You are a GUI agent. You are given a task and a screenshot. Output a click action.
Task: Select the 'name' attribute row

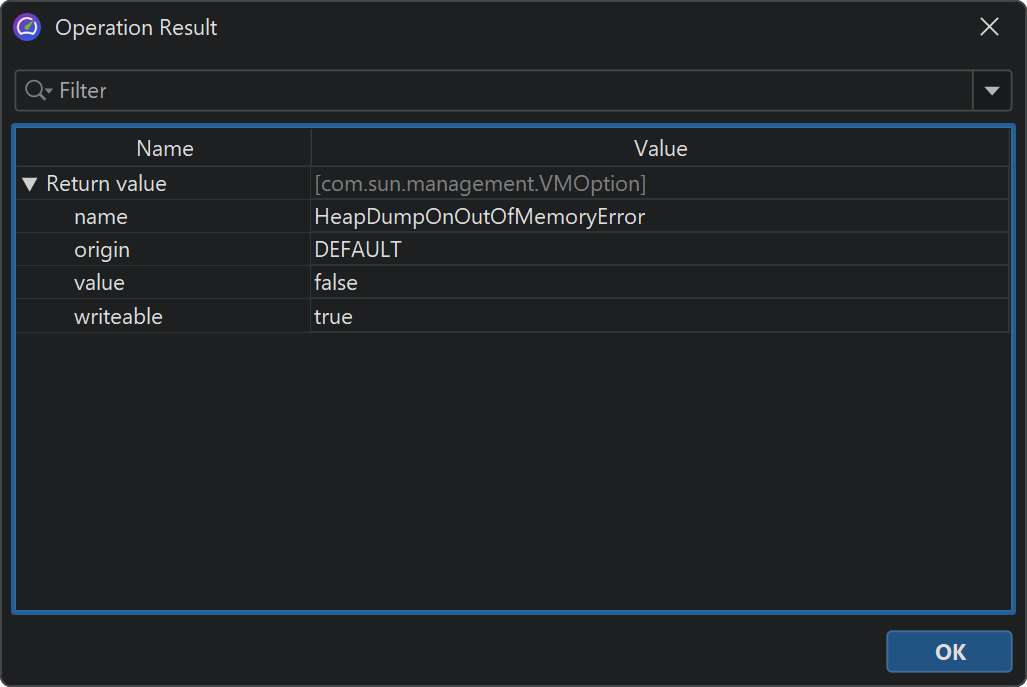click(101, 217)
